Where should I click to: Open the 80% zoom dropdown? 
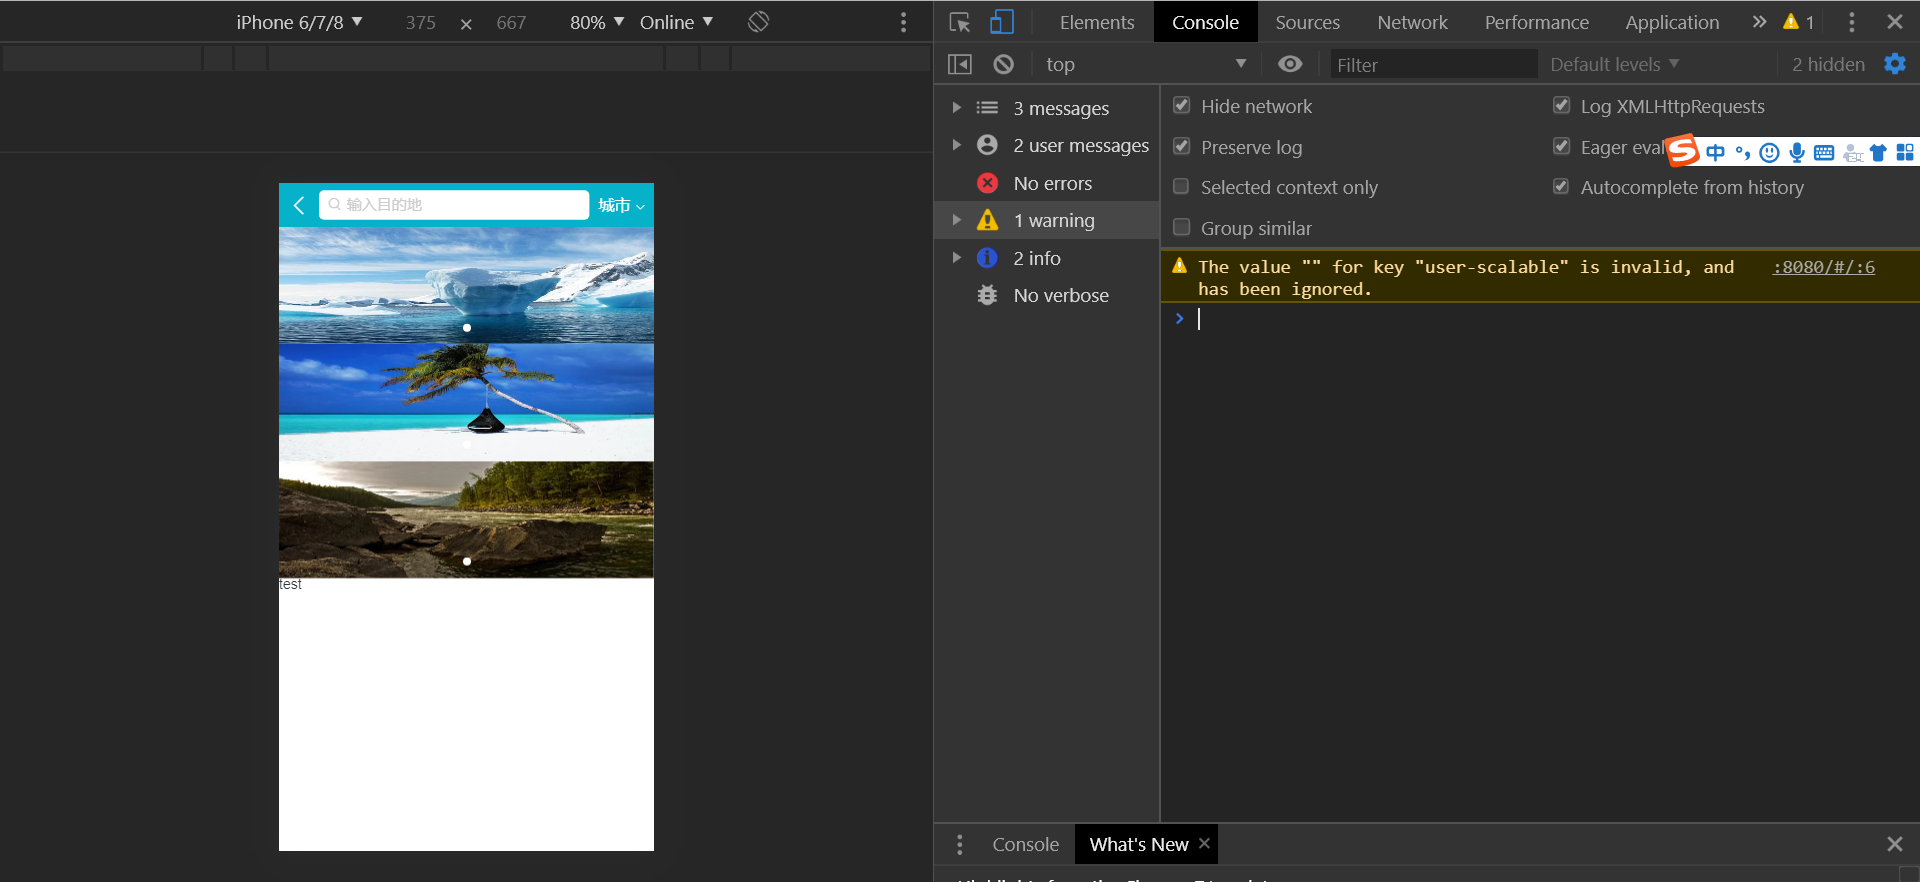(x=597, y=22)
